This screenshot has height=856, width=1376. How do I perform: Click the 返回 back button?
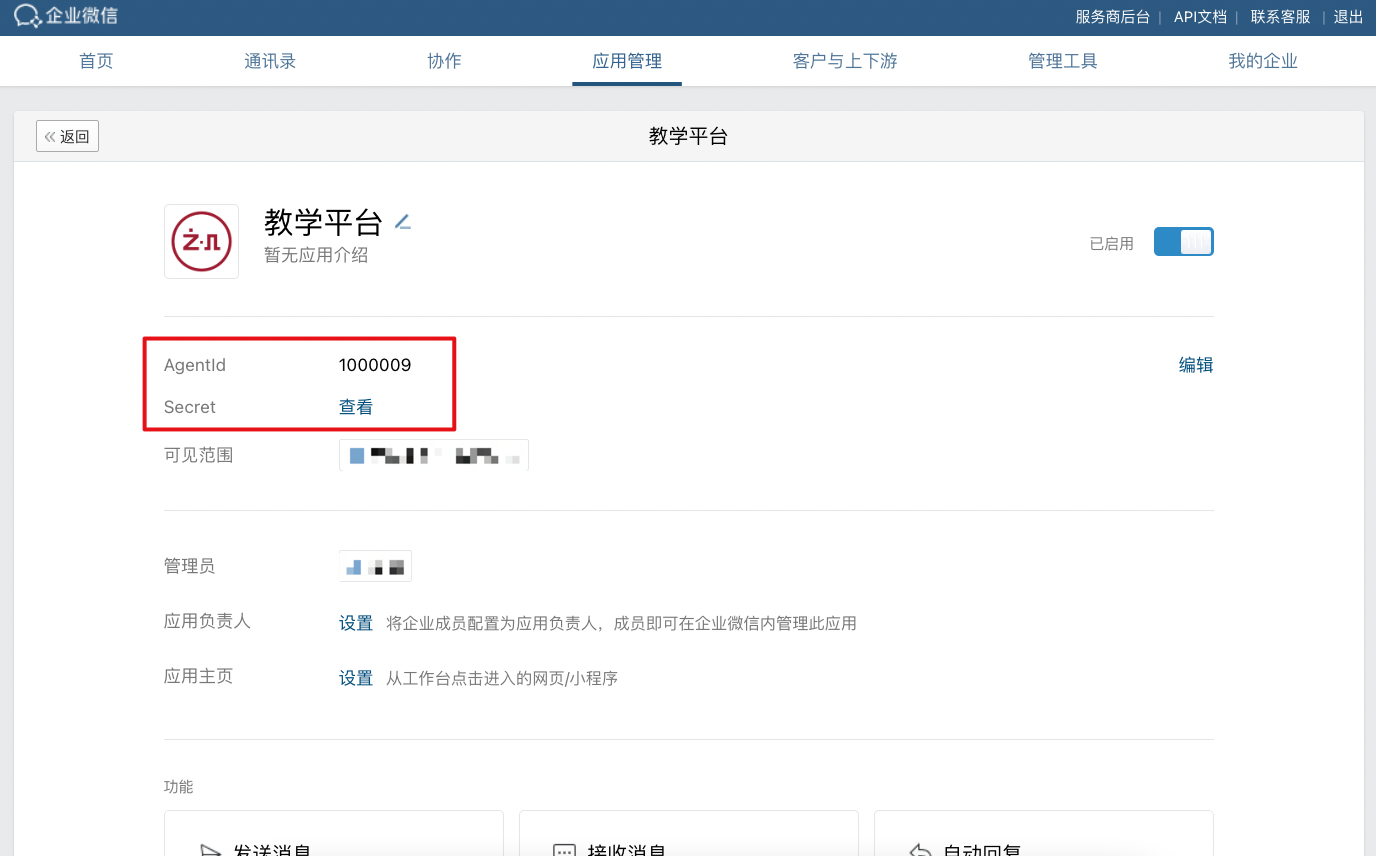[x=67, y=136]
